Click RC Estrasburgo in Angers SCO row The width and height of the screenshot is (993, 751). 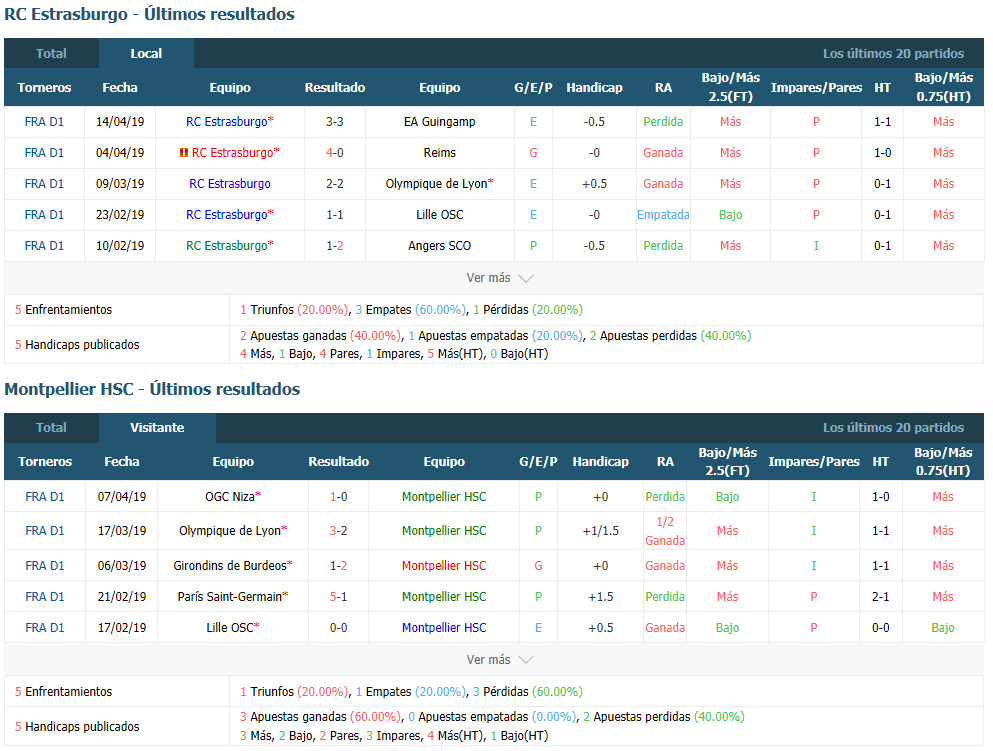(x=229, y=246)
